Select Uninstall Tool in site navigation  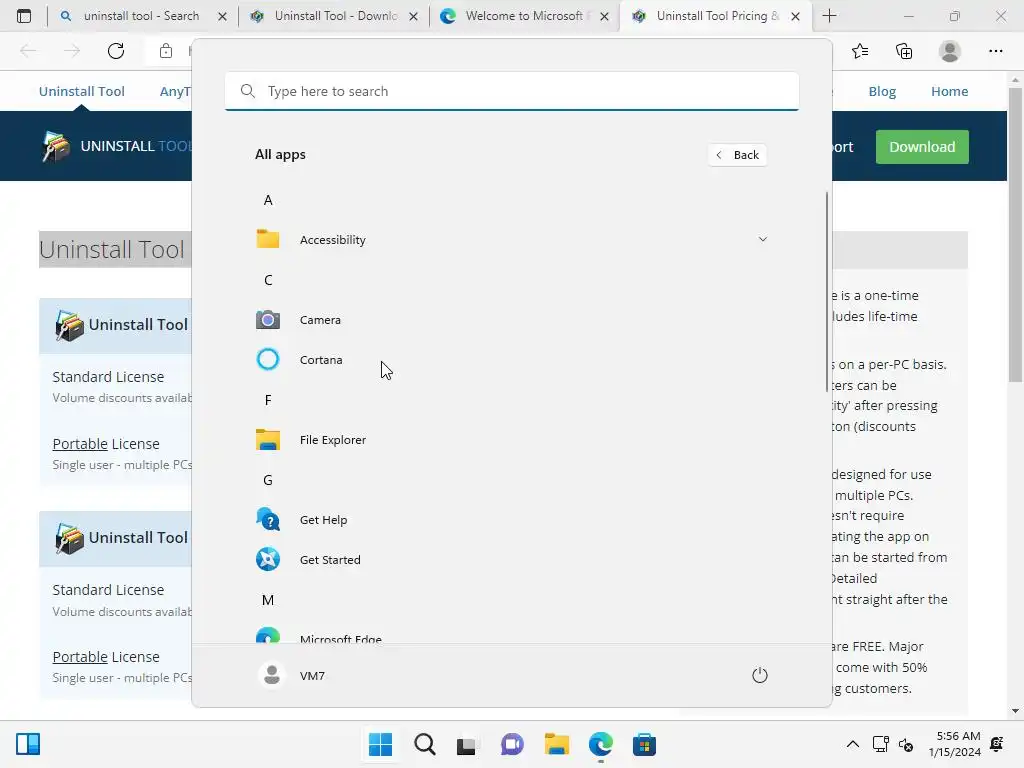point(82,91)
